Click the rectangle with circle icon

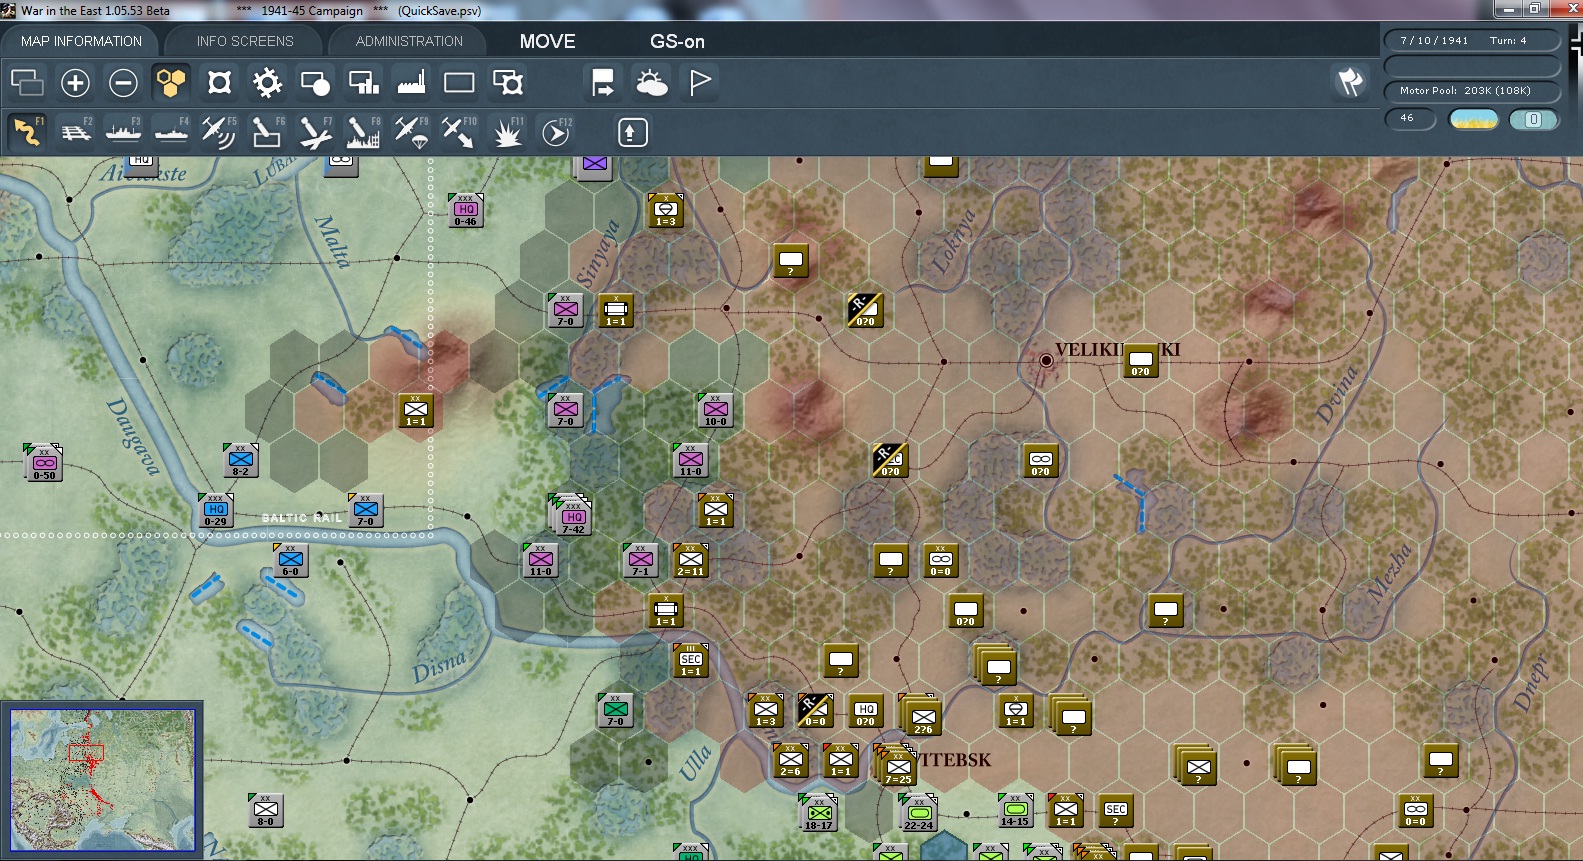[315, 82]
